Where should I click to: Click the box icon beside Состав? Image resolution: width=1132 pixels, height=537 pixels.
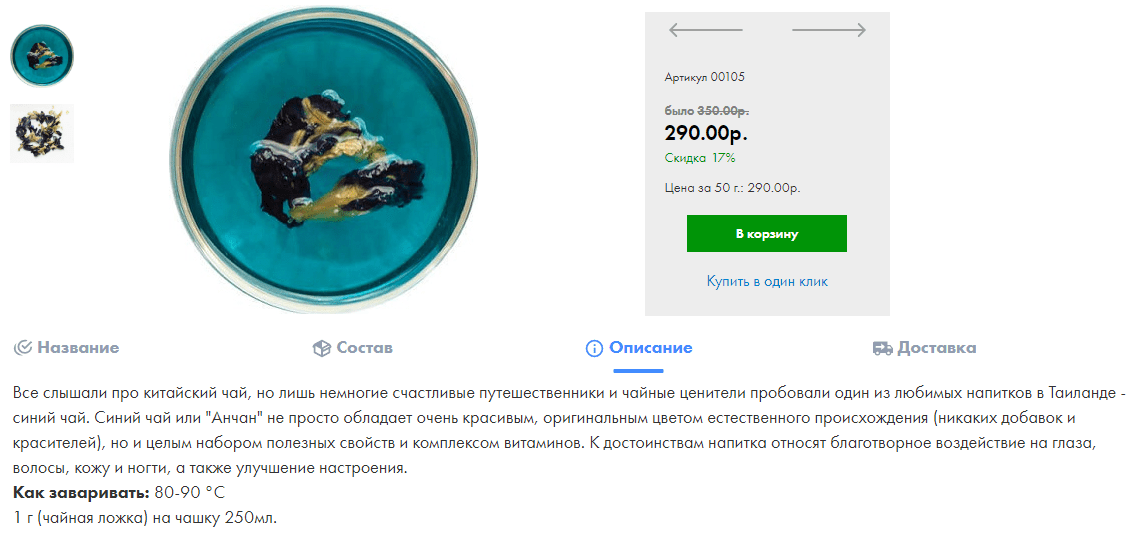pyautogui.click(x=321, y=349)
